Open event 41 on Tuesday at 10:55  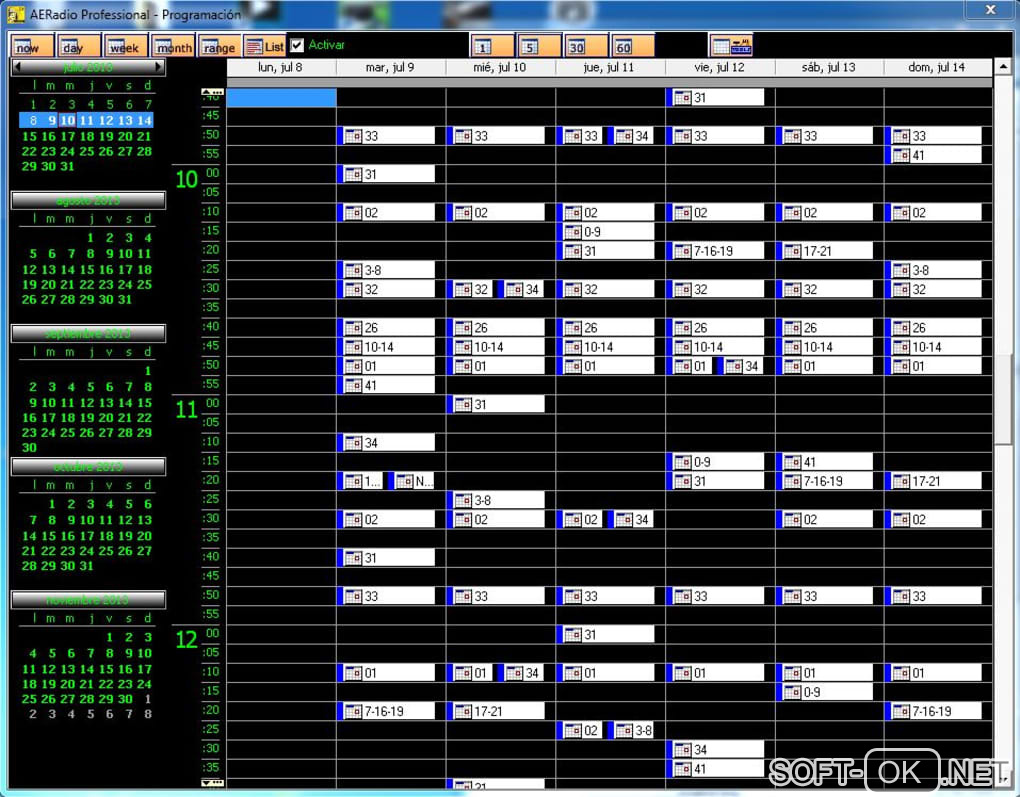tap(386, 385)
